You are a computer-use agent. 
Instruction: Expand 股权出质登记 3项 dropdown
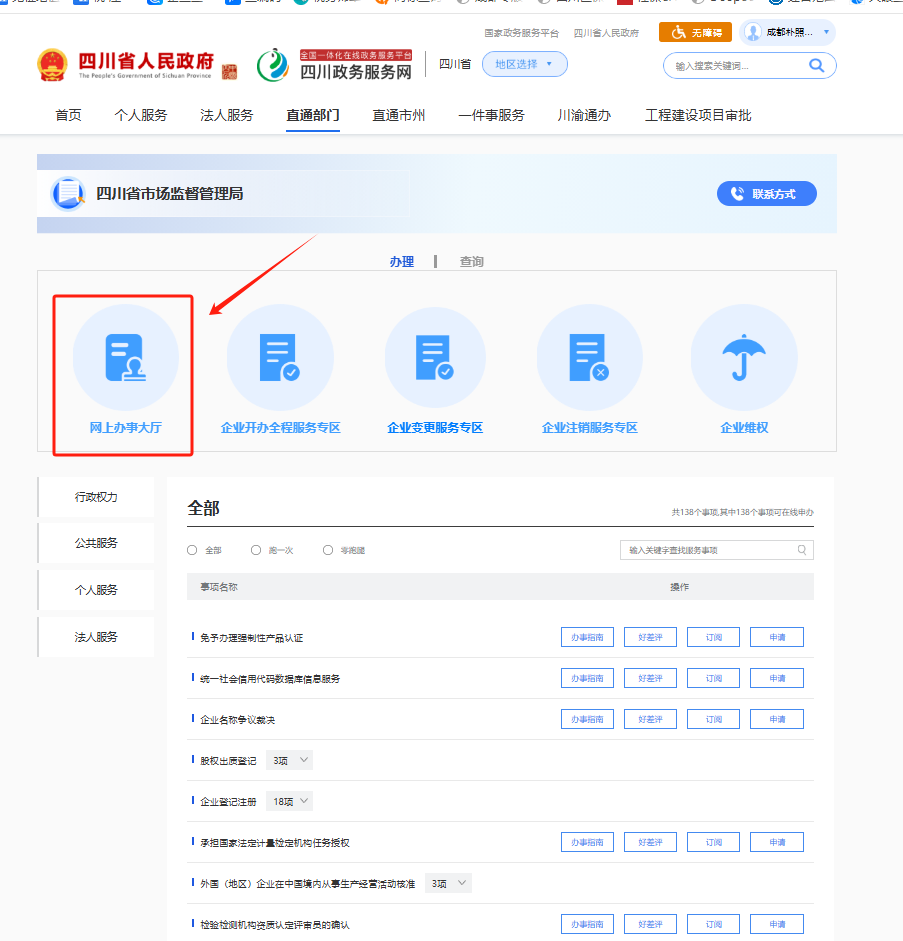coord(291,760)
